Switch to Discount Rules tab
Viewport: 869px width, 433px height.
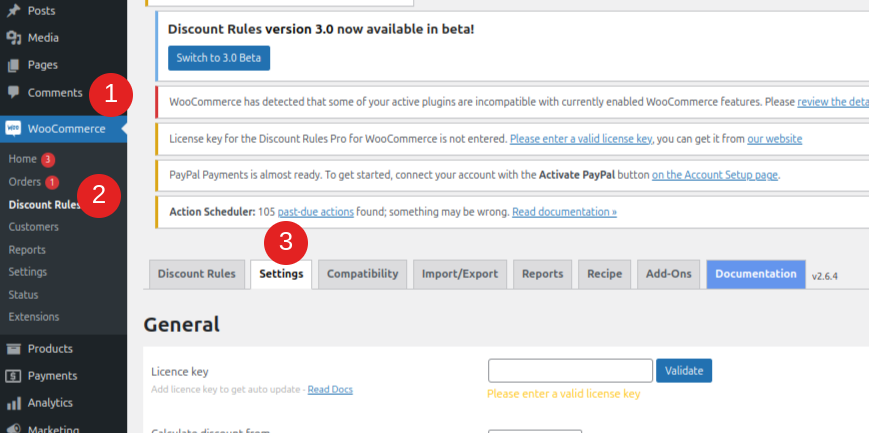pos(197,274)
